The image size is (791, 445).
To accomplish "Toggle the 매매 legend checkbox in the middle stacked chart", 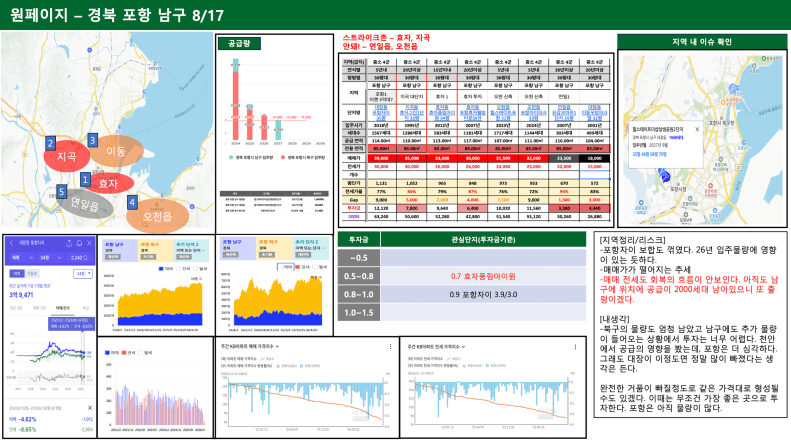I will 161,268.
